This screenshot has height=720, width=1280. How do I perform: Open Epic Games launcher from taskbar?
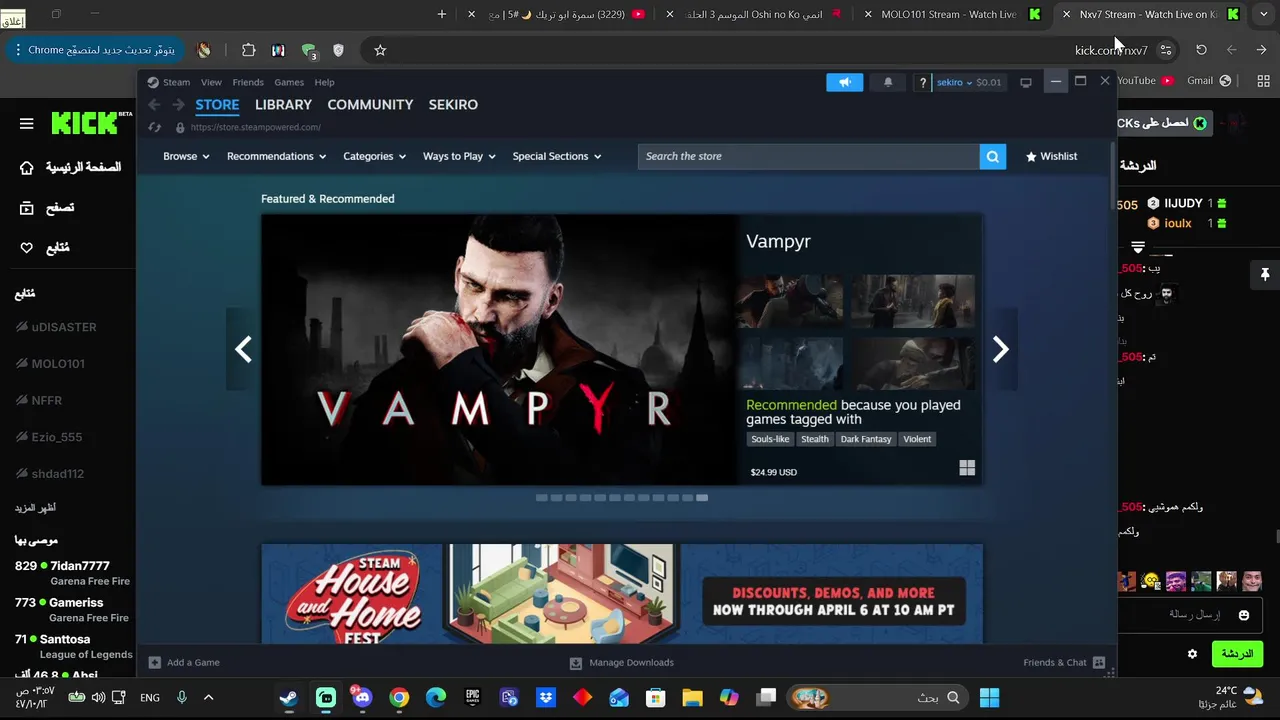[x=473, y=697]
